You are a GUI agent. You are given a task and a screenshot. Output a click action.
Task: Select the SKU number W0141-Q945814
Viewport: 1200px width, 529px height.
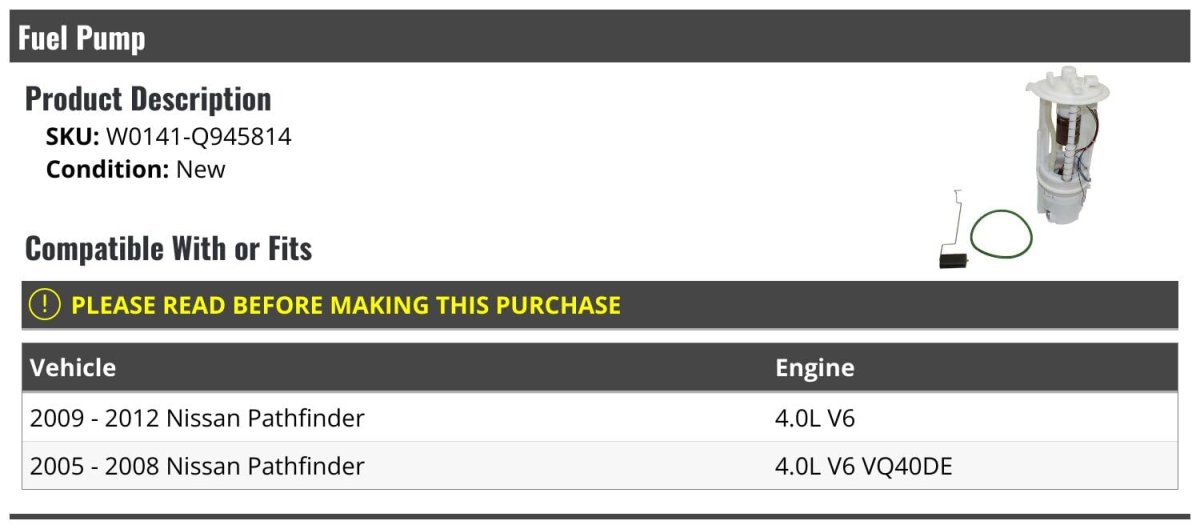pyautogui.click(x=198, y=137)
